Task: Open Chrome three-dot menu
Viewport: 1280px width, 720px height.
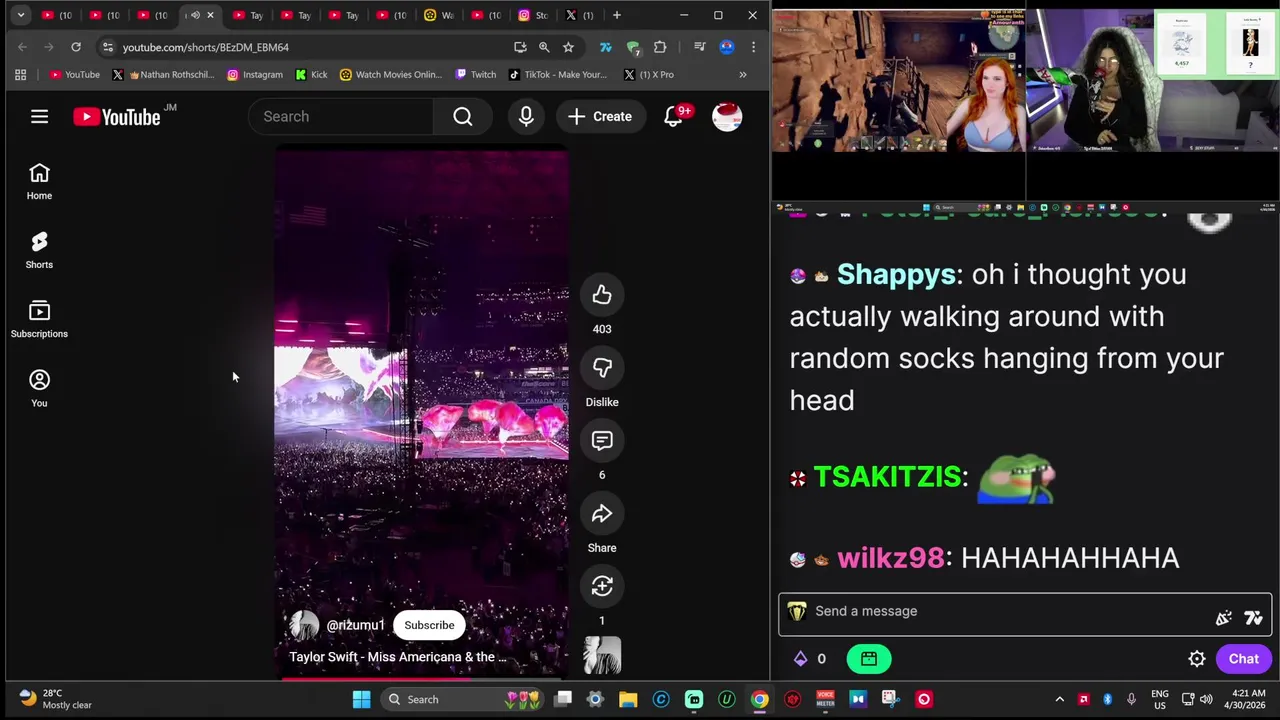Action: click(753, 47)
